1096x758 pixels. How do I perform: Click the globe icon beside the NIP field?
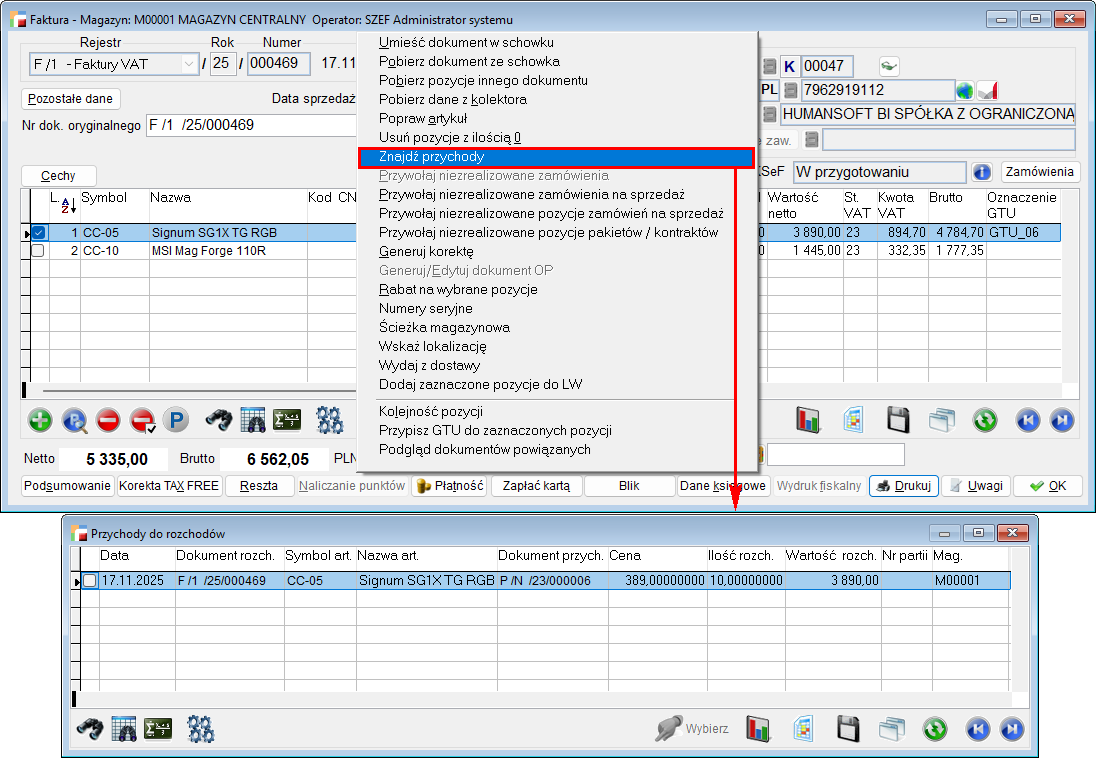tap(965, 91)
